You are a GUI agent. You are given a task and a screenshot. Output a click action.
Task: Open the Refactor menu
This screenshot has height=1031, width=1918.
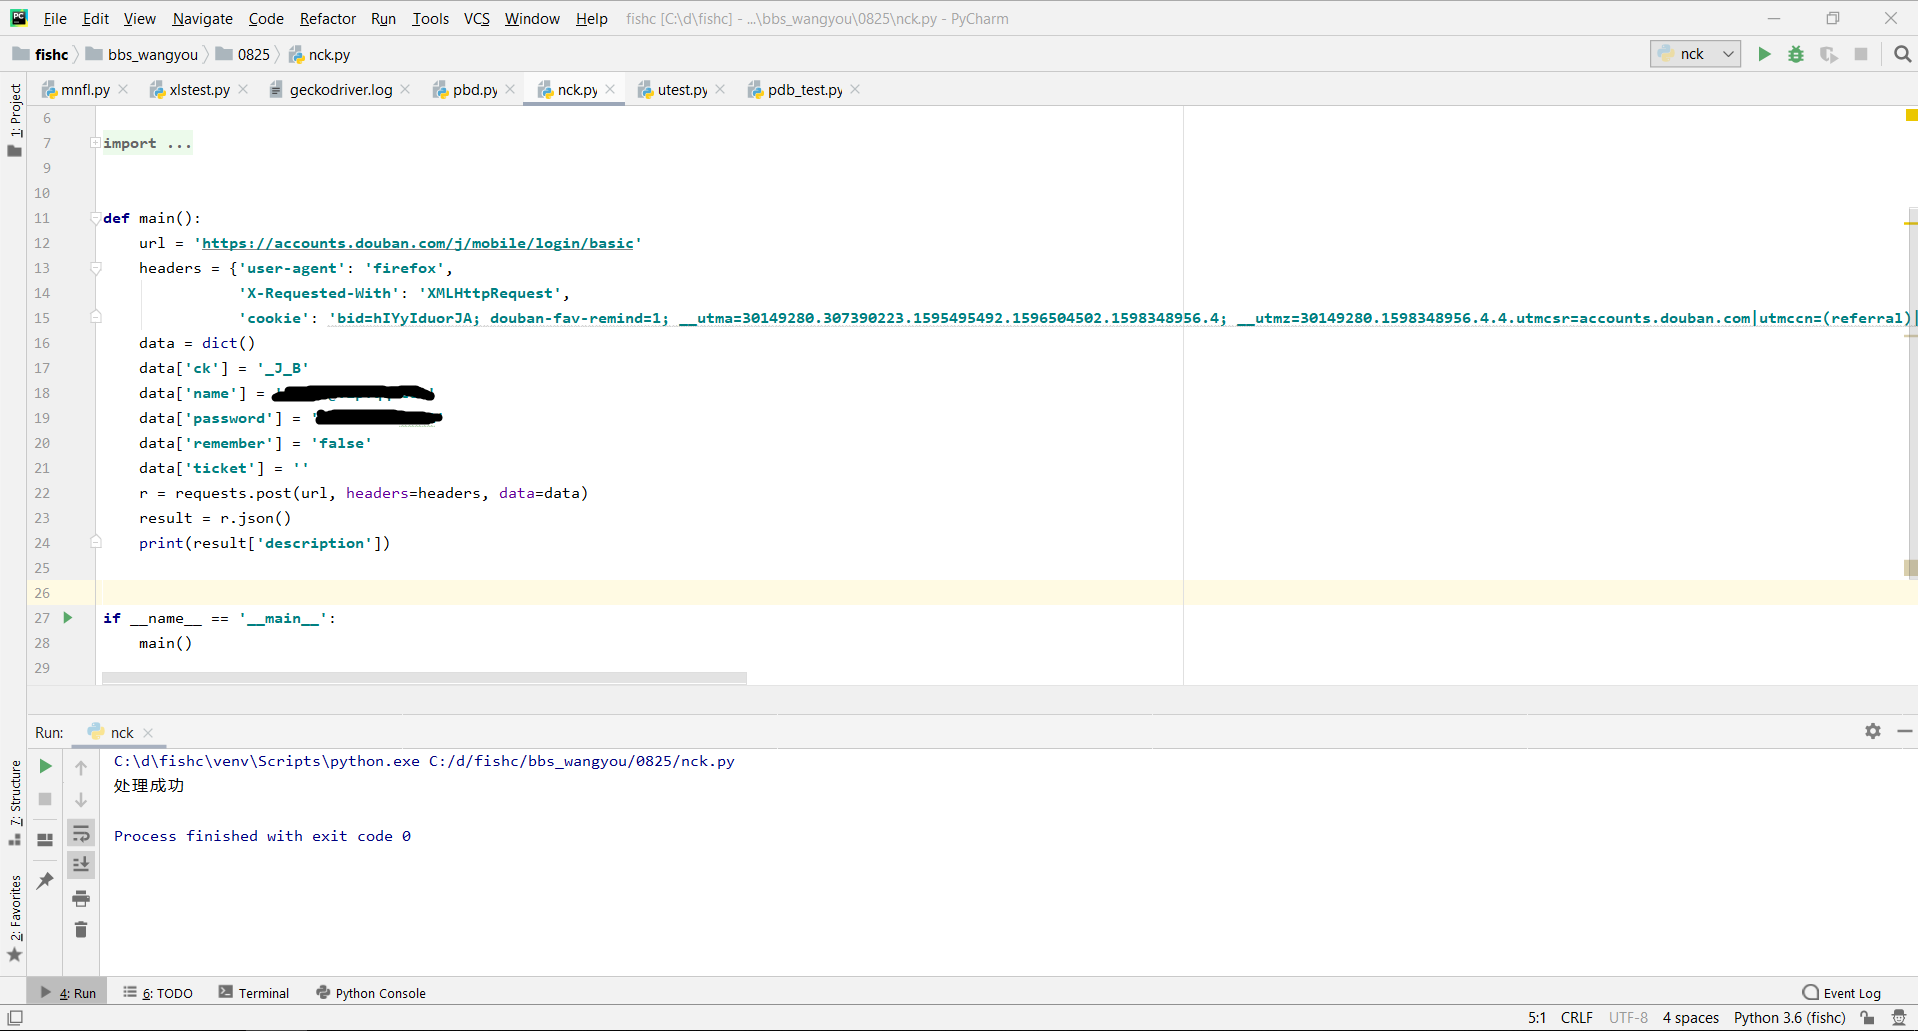(x=327, y=18)
